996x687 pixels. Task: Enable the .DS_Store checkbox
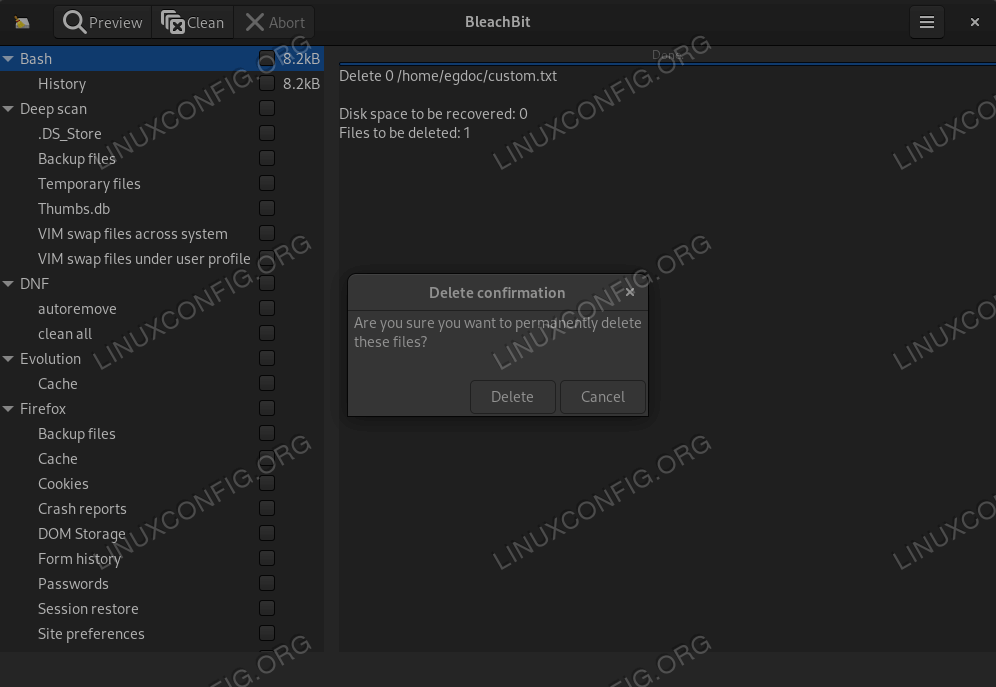[x=267, y=133]
